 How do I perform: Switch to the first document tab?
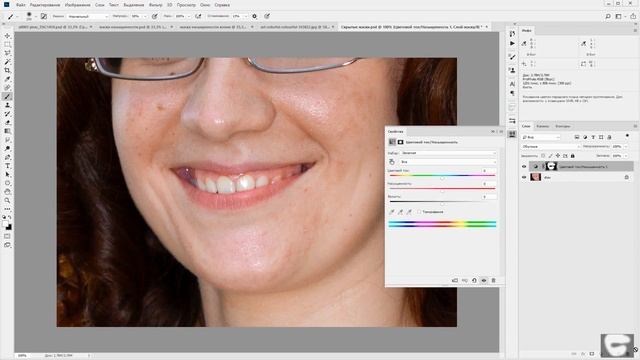52,27
